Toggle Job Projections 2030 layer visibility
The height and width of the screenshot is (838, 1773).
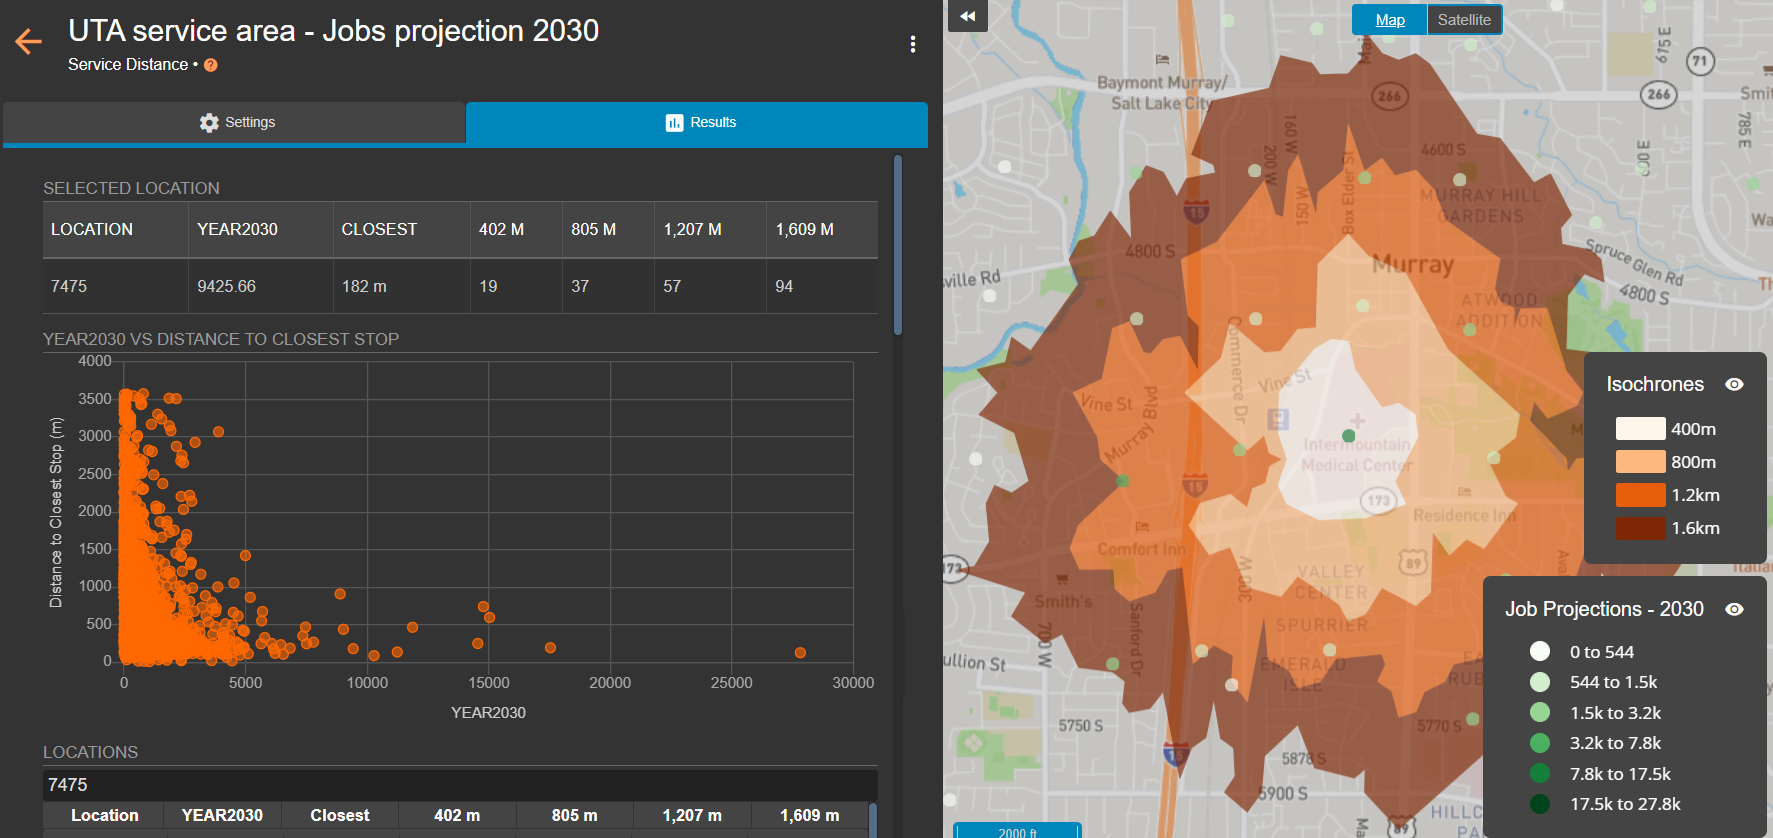click(x=1734, y=609)
